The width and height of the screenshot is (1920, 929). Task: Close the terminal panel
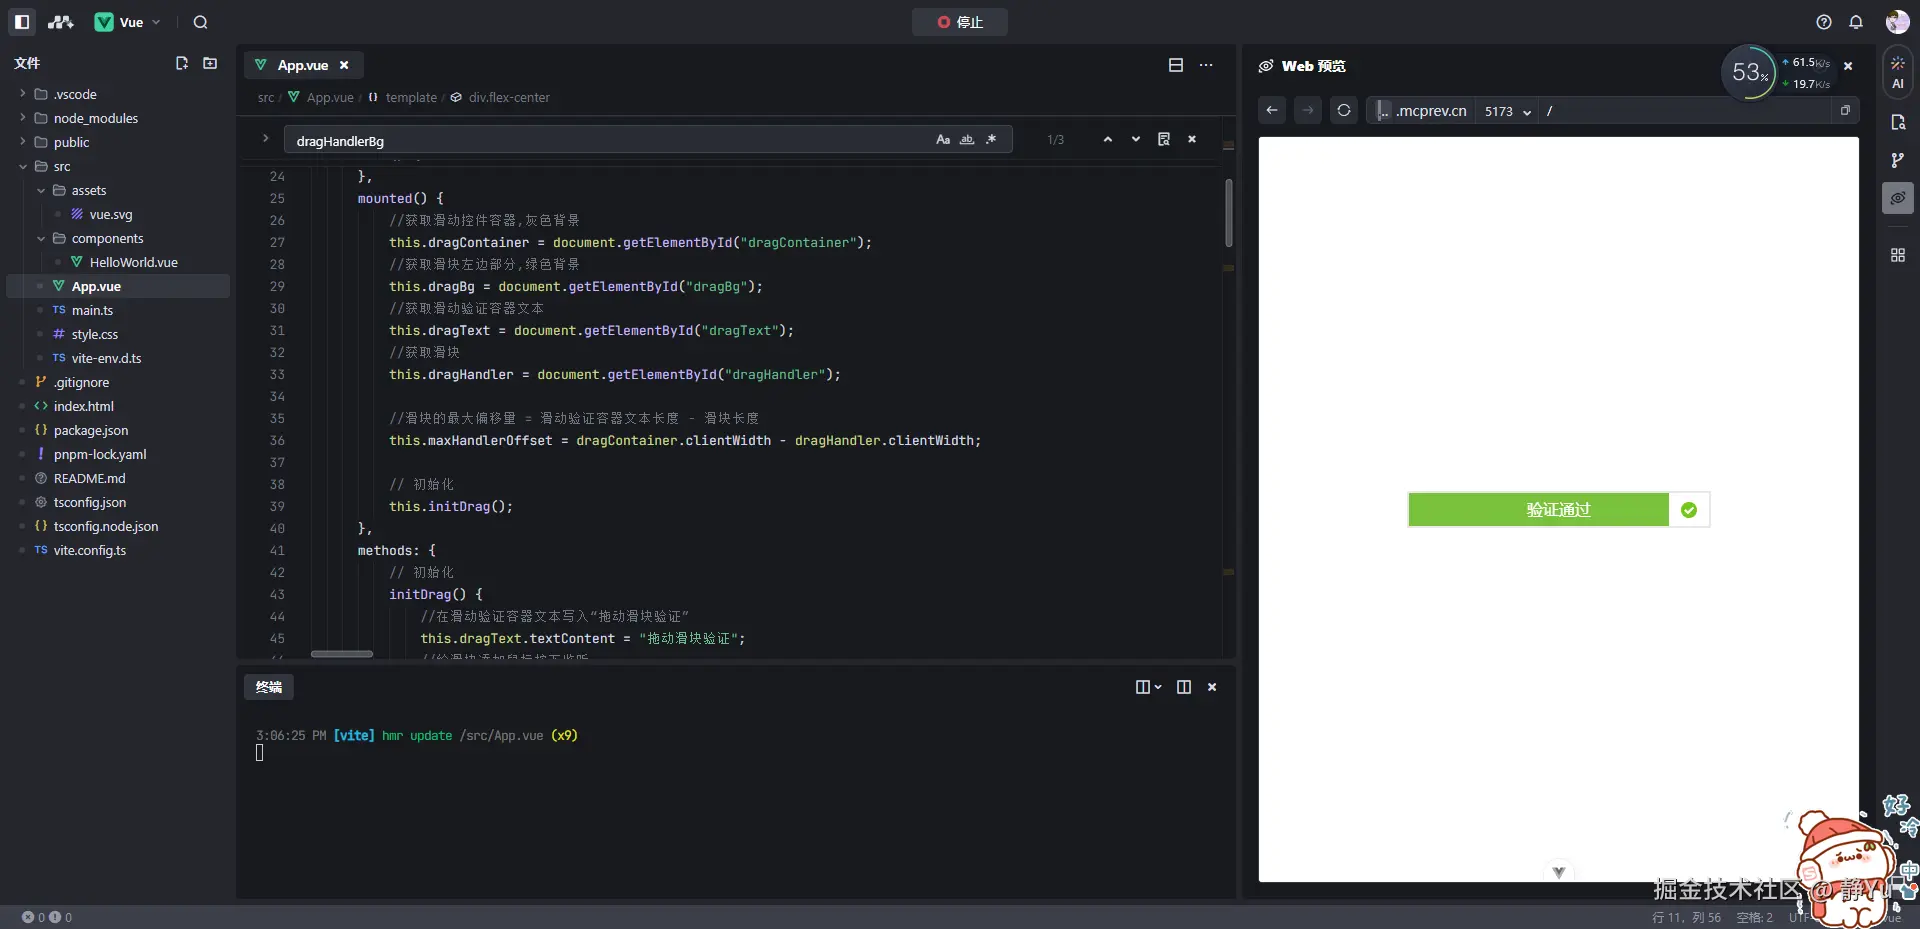1212,687
